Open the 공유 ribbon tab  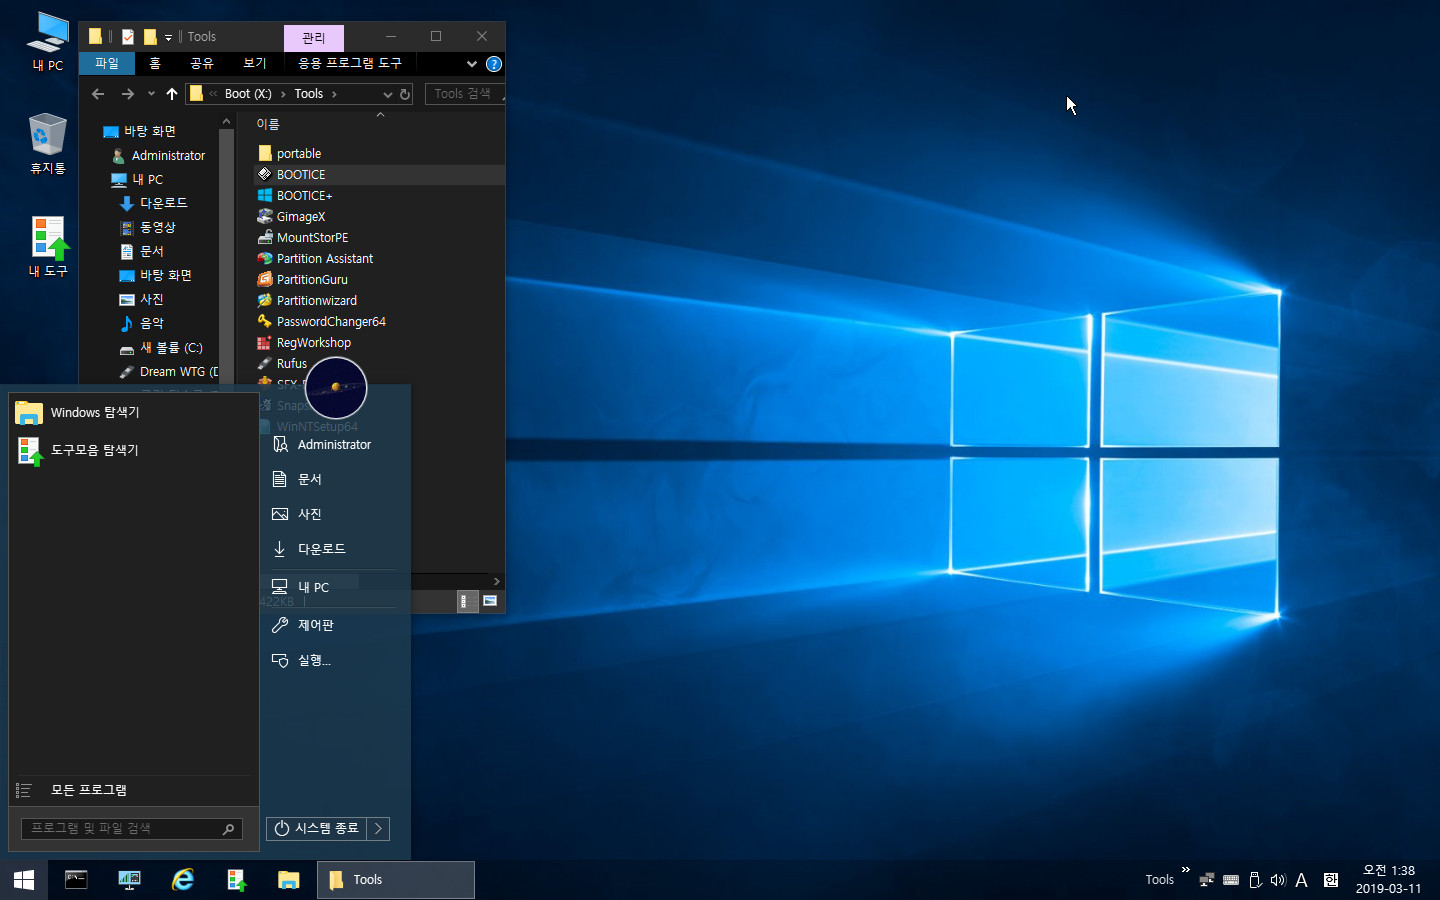click(x=202, y=63)
